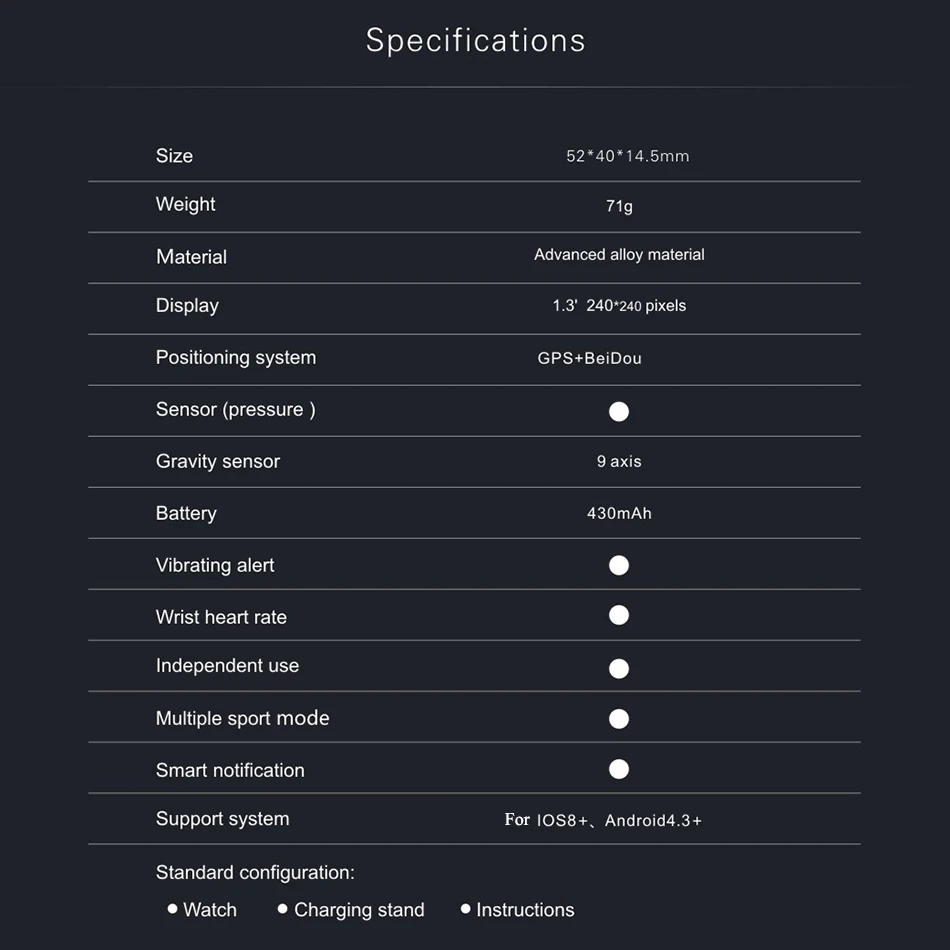The image size is (950, 950).
Task: Click the Specifications heading
Action: [475, 40]
